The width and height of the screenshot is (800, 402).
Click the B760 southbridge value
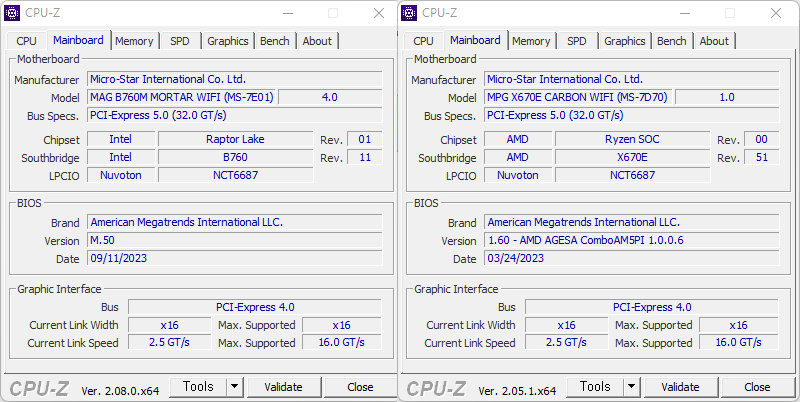(x=235, y=157)
